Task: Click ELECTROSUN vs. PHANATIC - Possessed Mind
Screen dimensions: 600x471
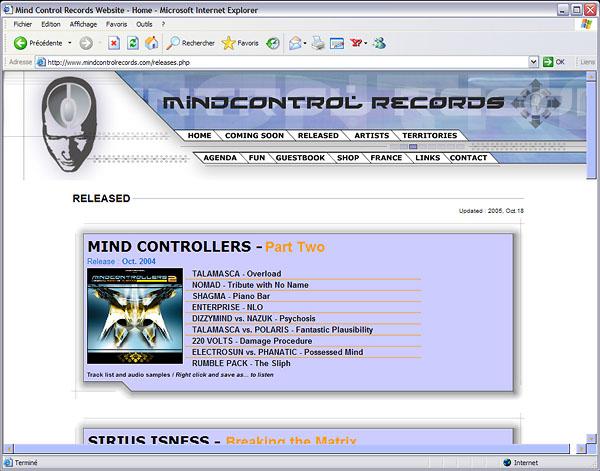Action: point(277,352)
